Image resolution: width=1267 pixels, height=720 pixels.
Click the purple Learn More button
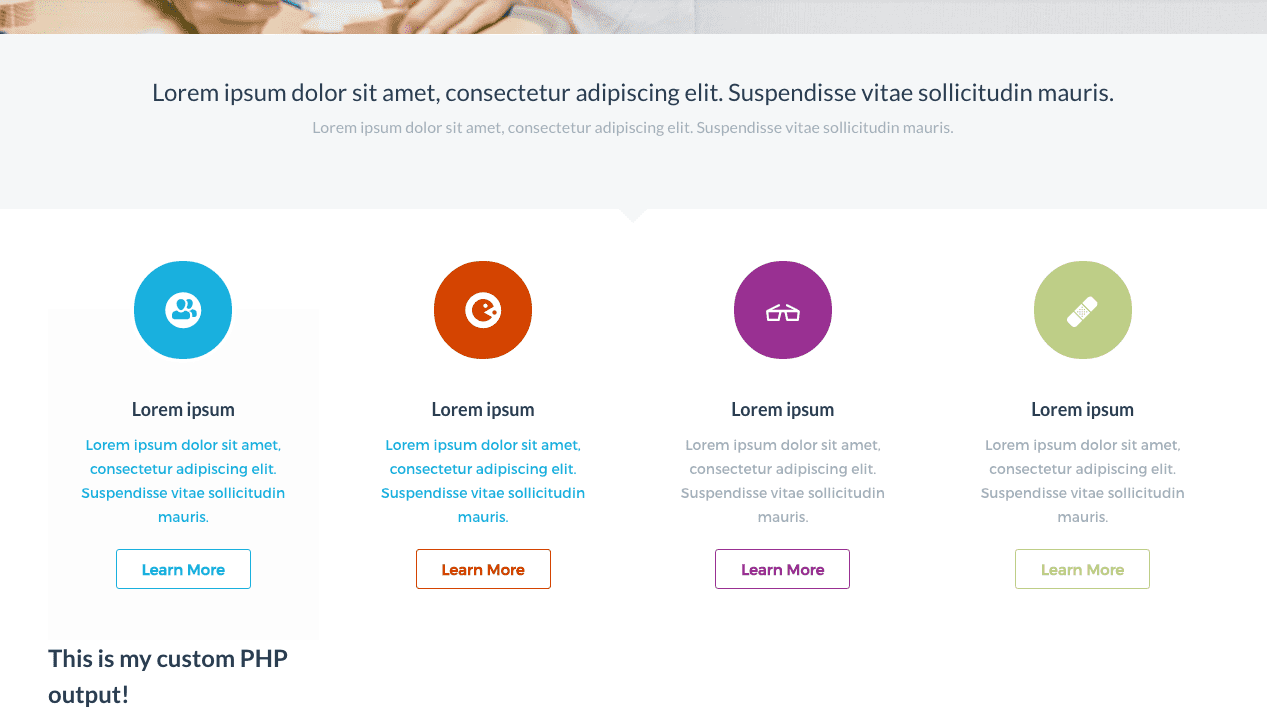pos(782,569)
